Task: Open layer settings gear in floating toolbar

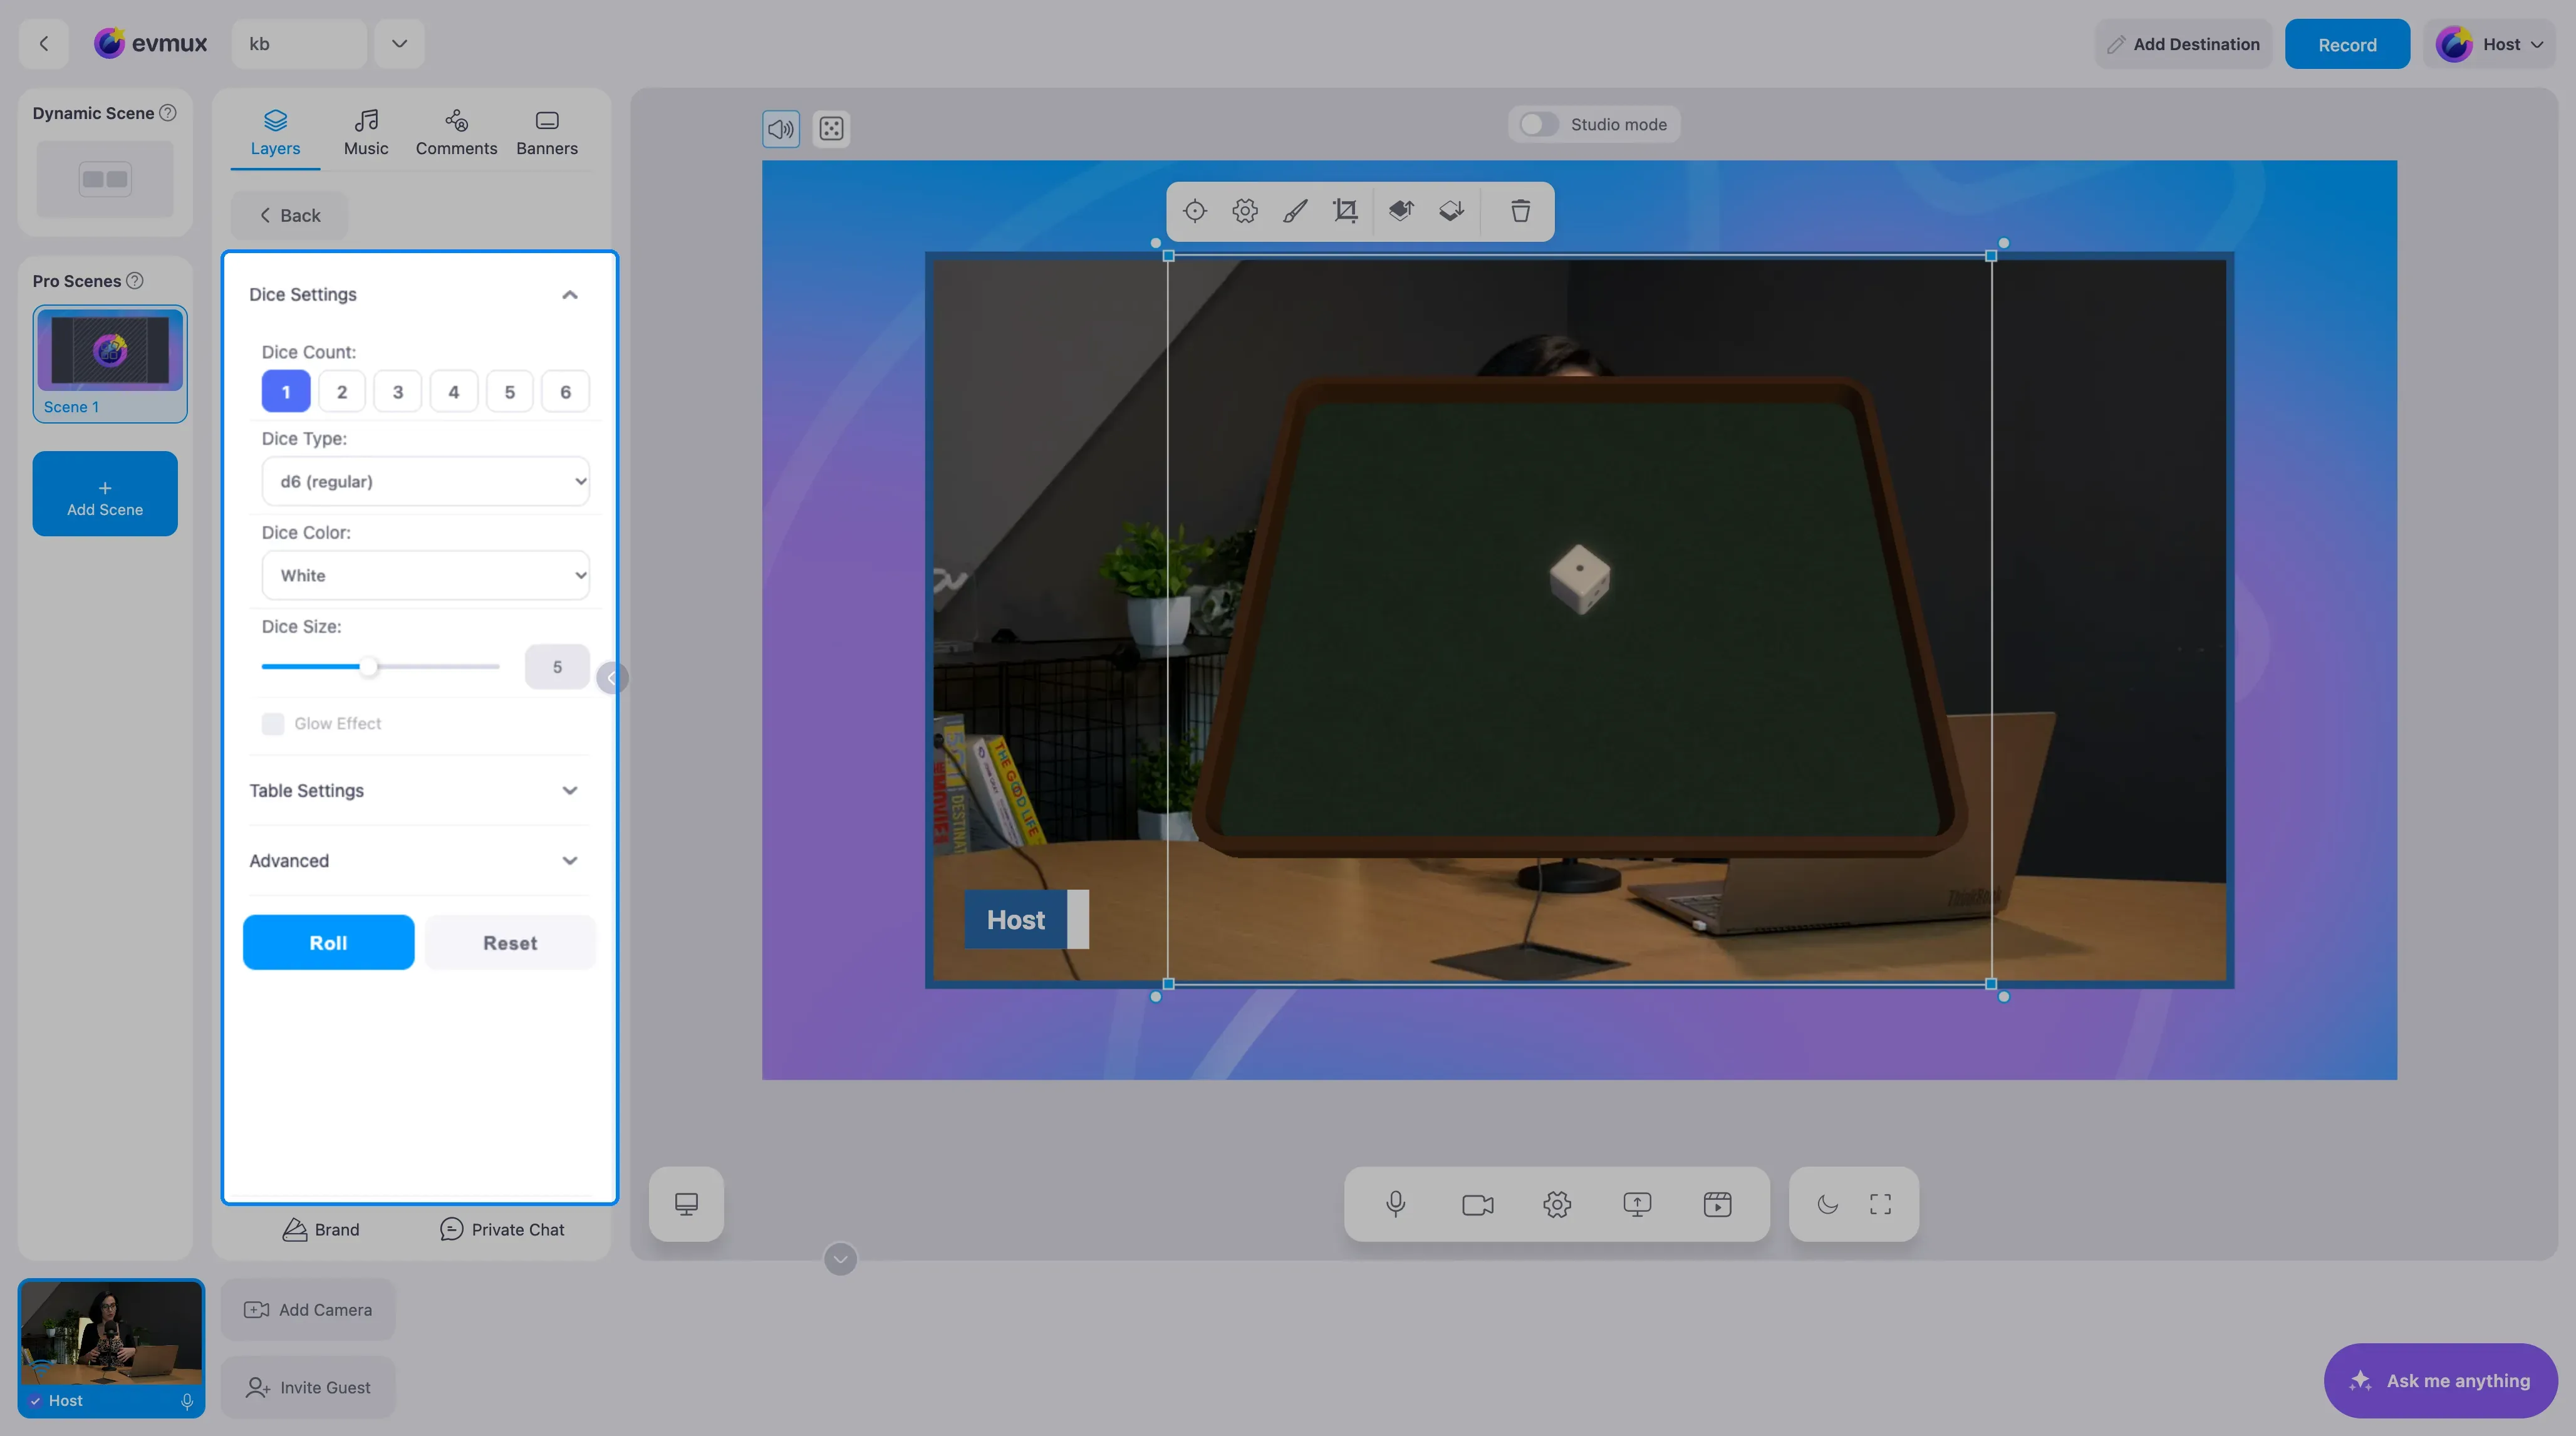Action: pyautogui.click(x=1245, y=211)
